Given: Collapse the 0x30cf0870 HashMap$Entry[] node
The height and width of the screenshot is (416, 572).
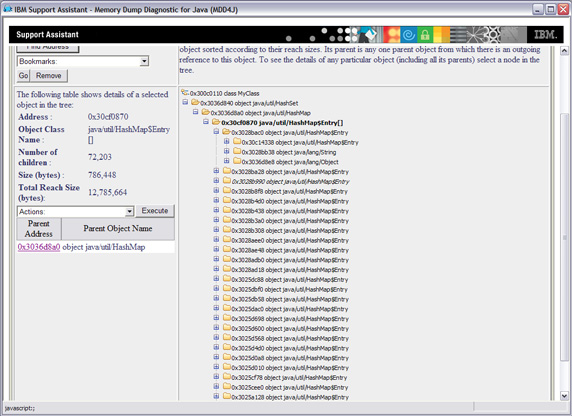Looking at the screenshot, I should (x=206, y=122).
